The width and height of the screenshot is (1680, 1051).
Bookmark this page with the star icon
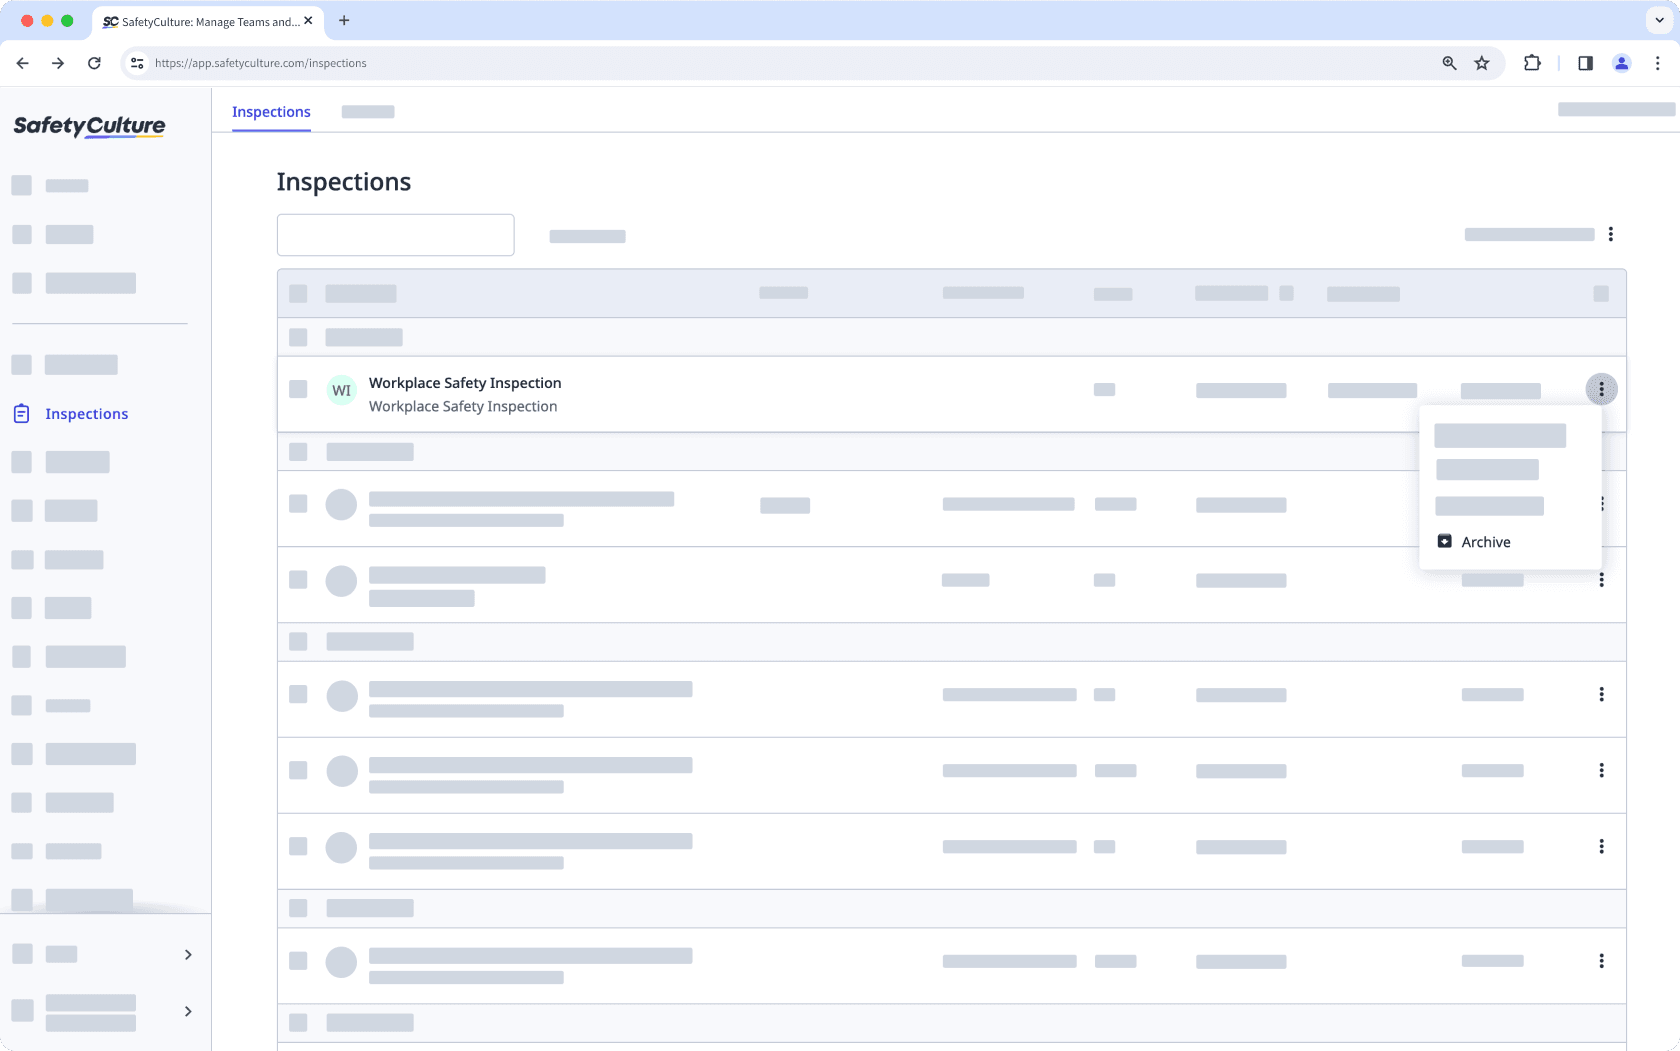click(x=1482, y=63)
